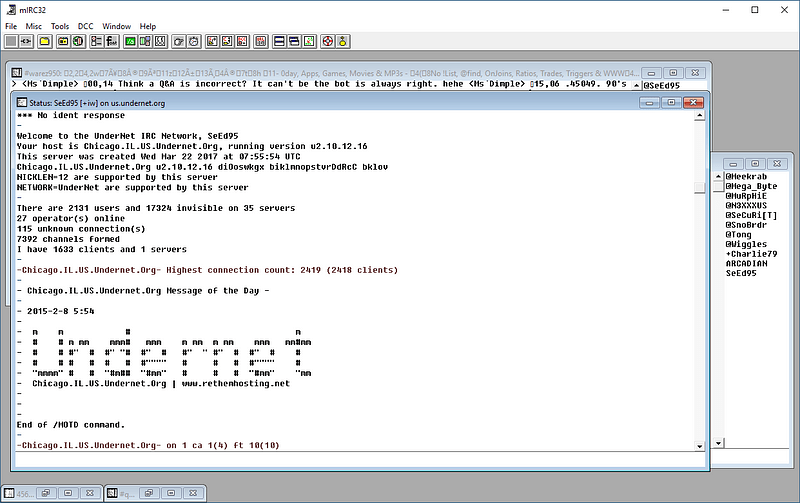Click the remote scripts toolbar icon
This screenshot has height=503, width=800.
click(161, 41)
